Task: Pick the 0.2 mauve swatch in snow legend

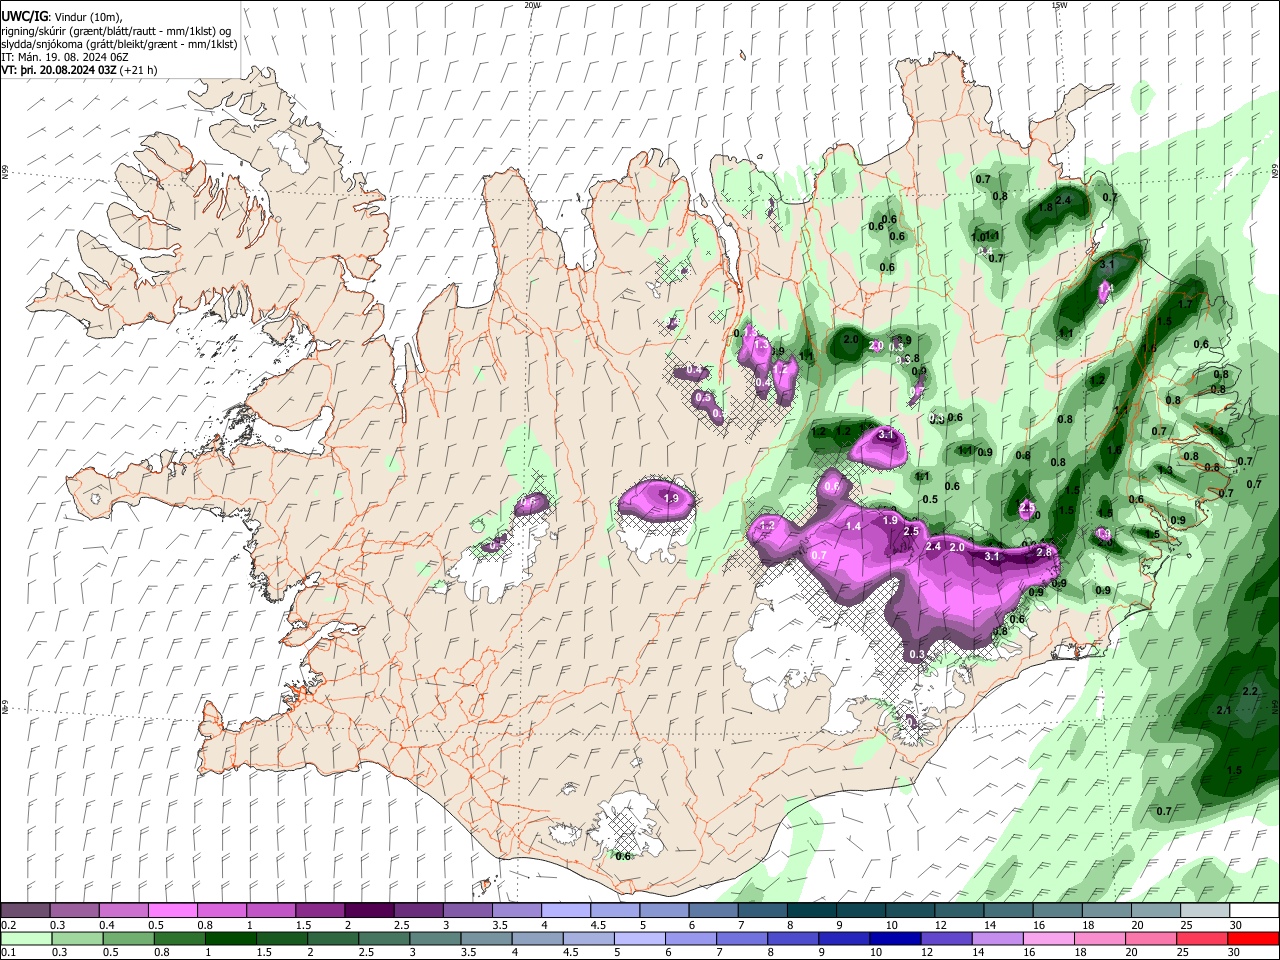Action: point(25,911)
